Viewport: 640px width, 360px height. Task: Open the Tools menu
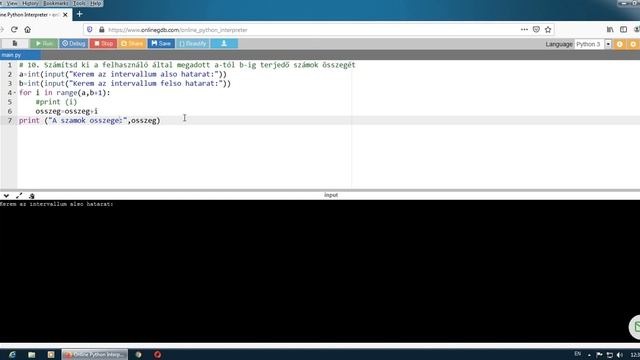point(80,3)
